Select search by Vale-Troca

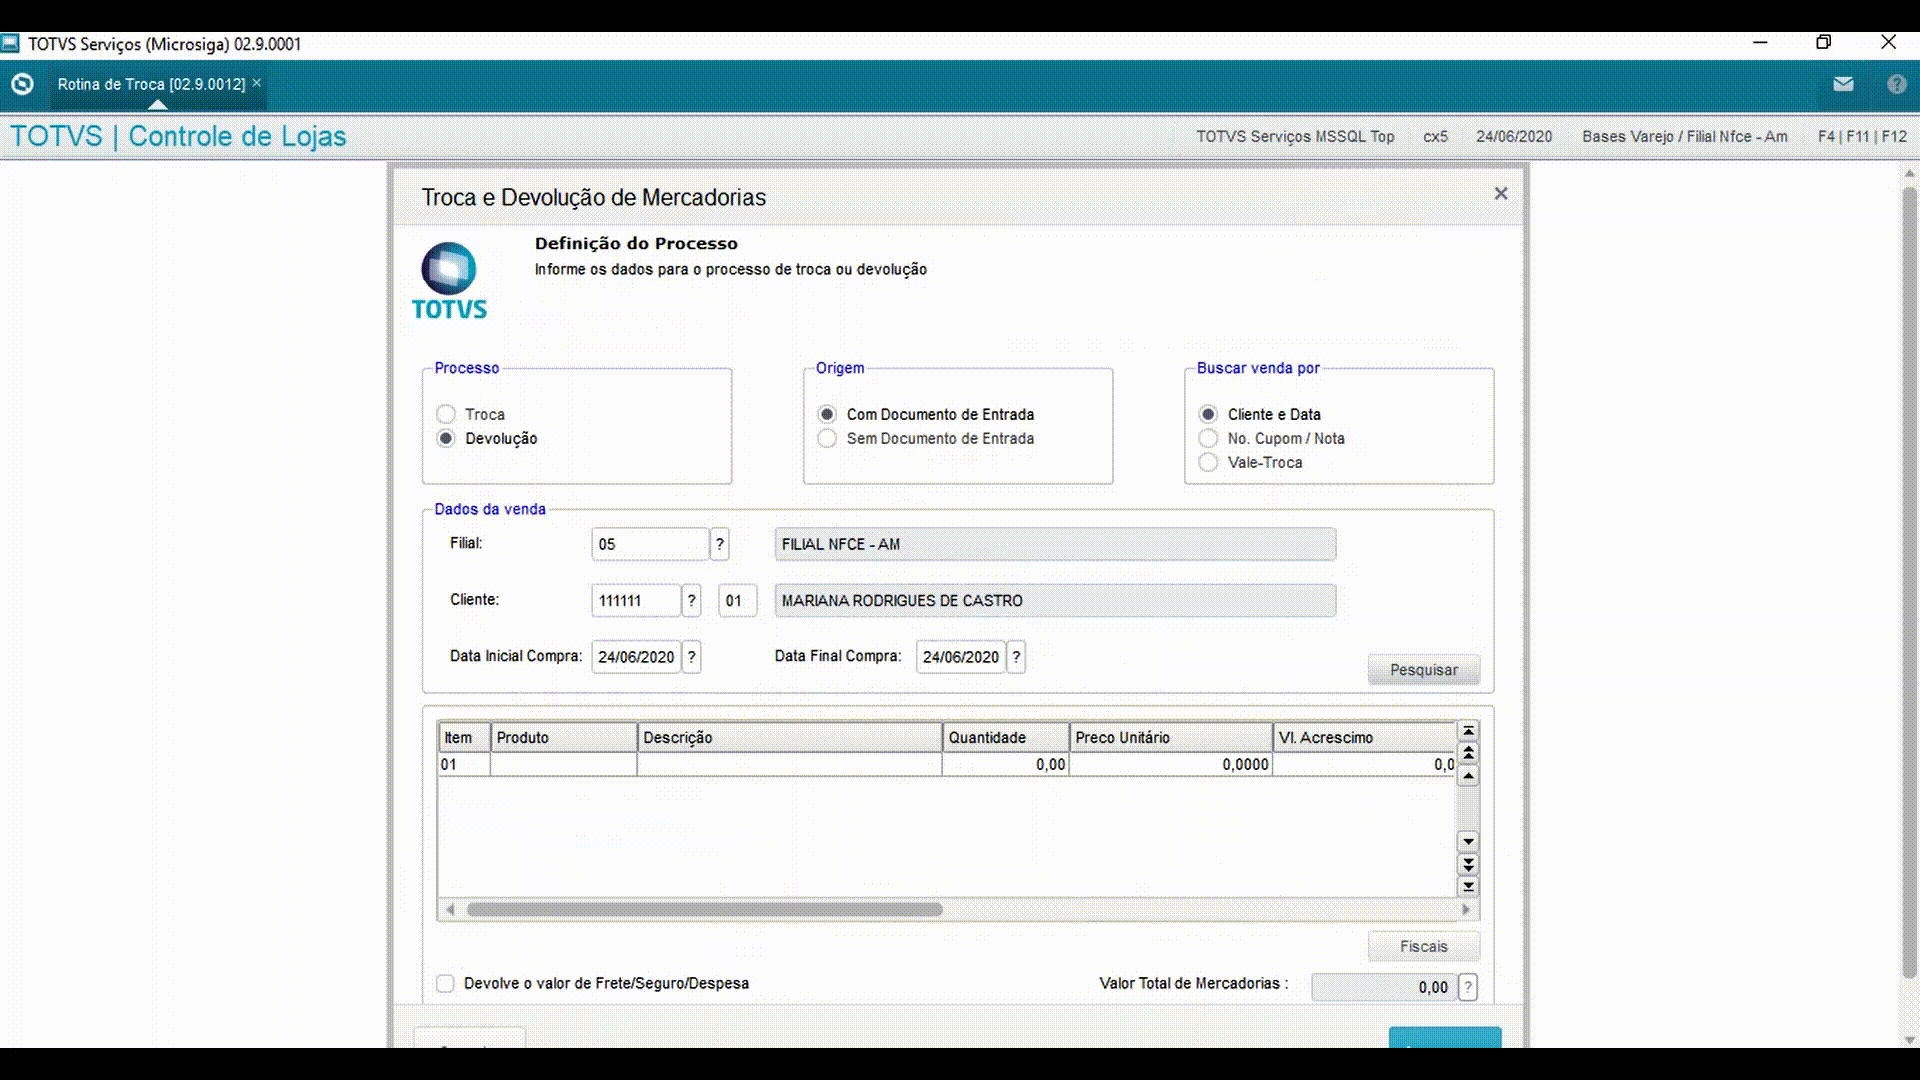pos(1208,462)
